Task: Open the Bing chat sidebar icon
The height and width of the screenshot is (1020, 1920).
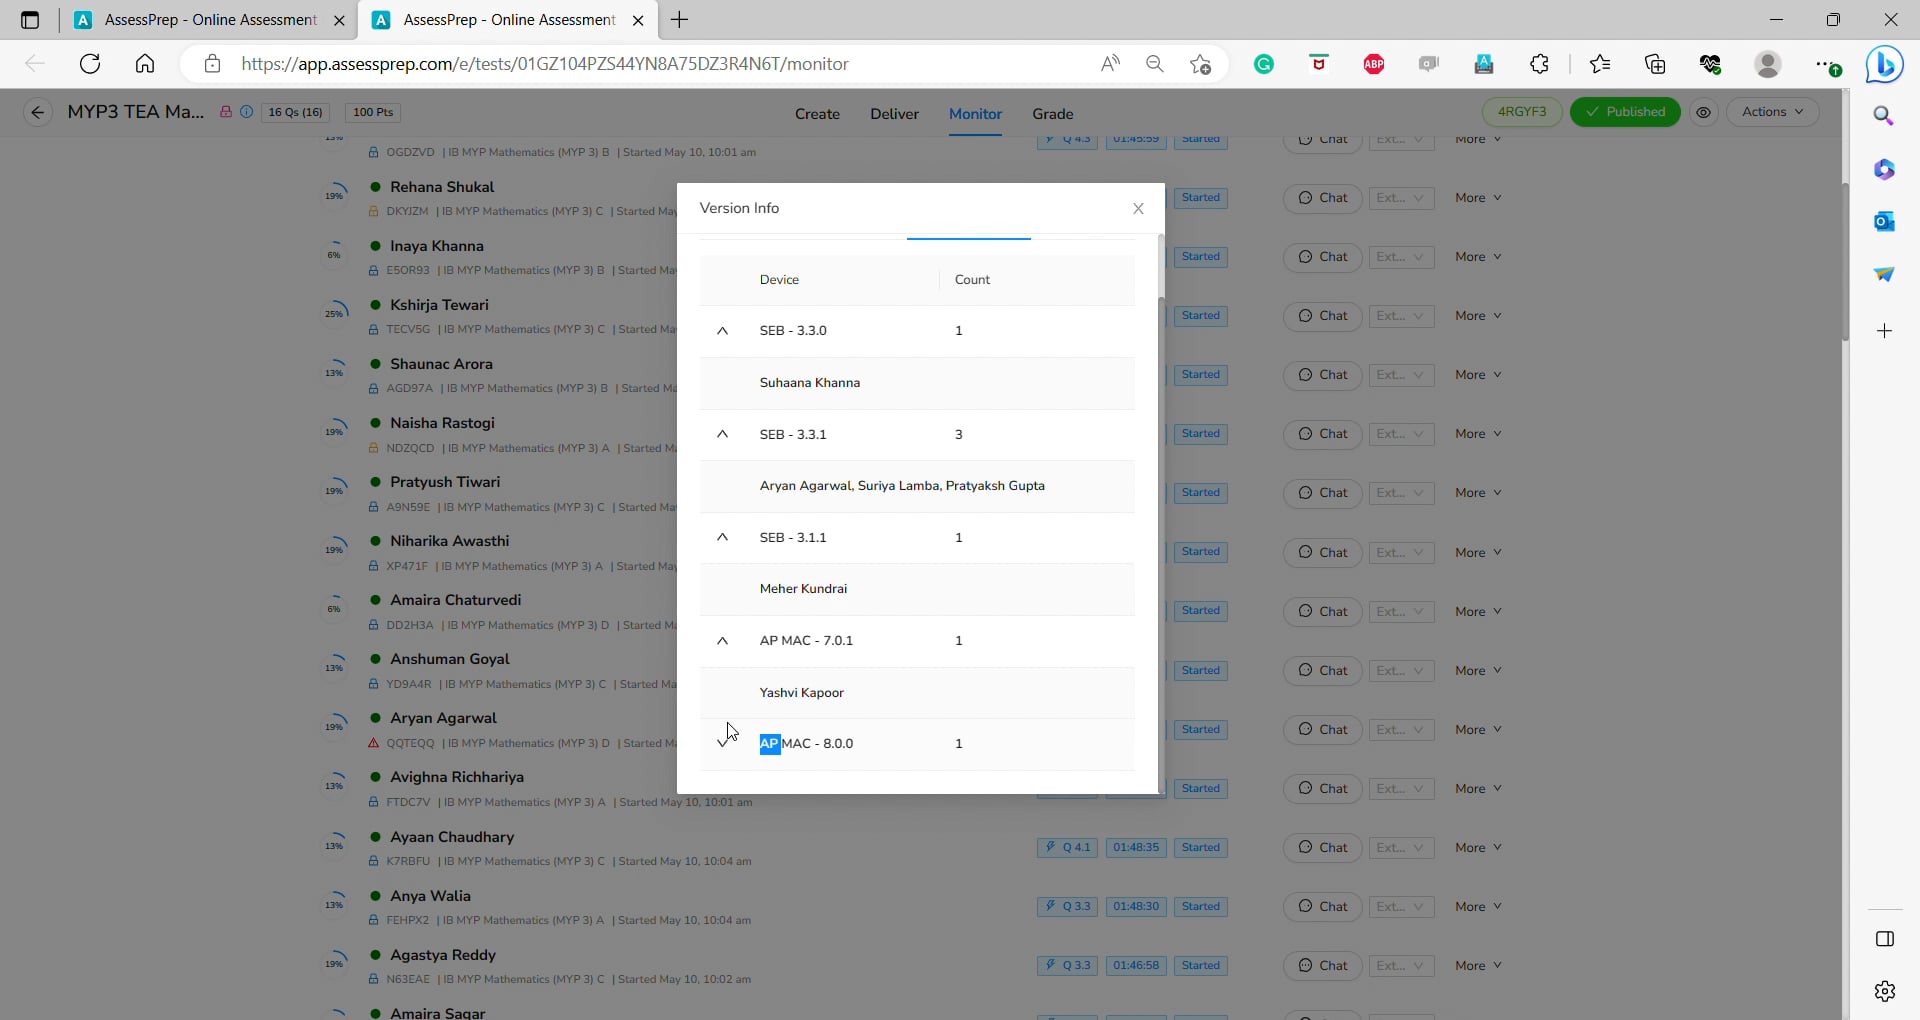Action: pyautogui.click(x=1884, y=65)
